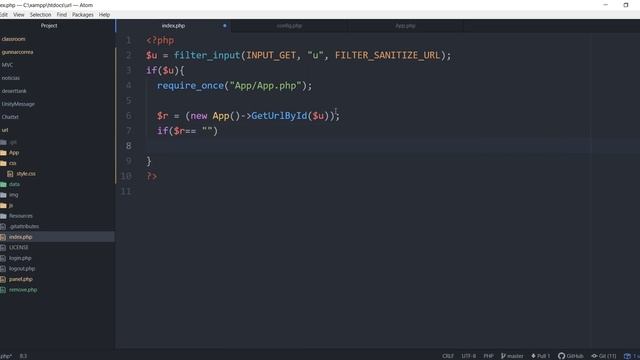Select the UnityMessage project folder
Image resolution: width=640 pixels, height=360 pixels.
(18, 104)
